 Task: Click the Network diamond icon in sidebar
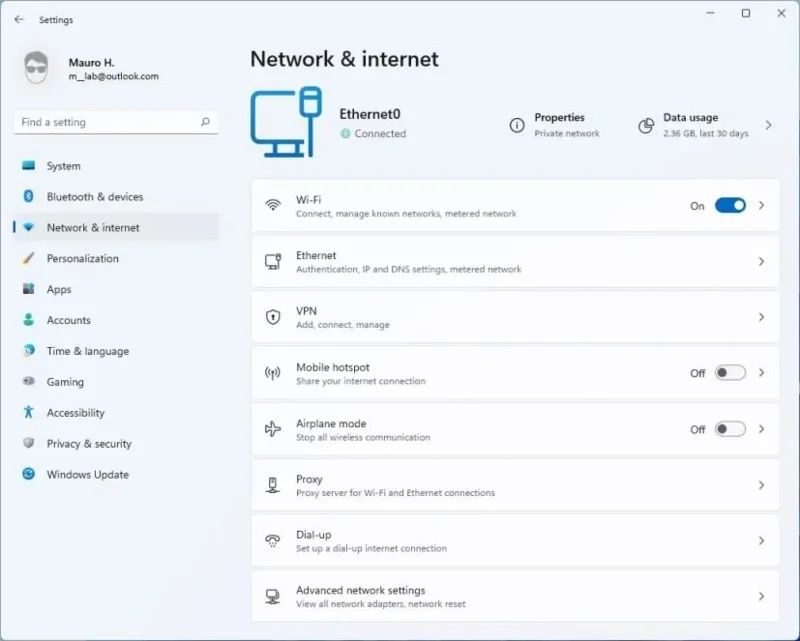click(x=29, y=227)
